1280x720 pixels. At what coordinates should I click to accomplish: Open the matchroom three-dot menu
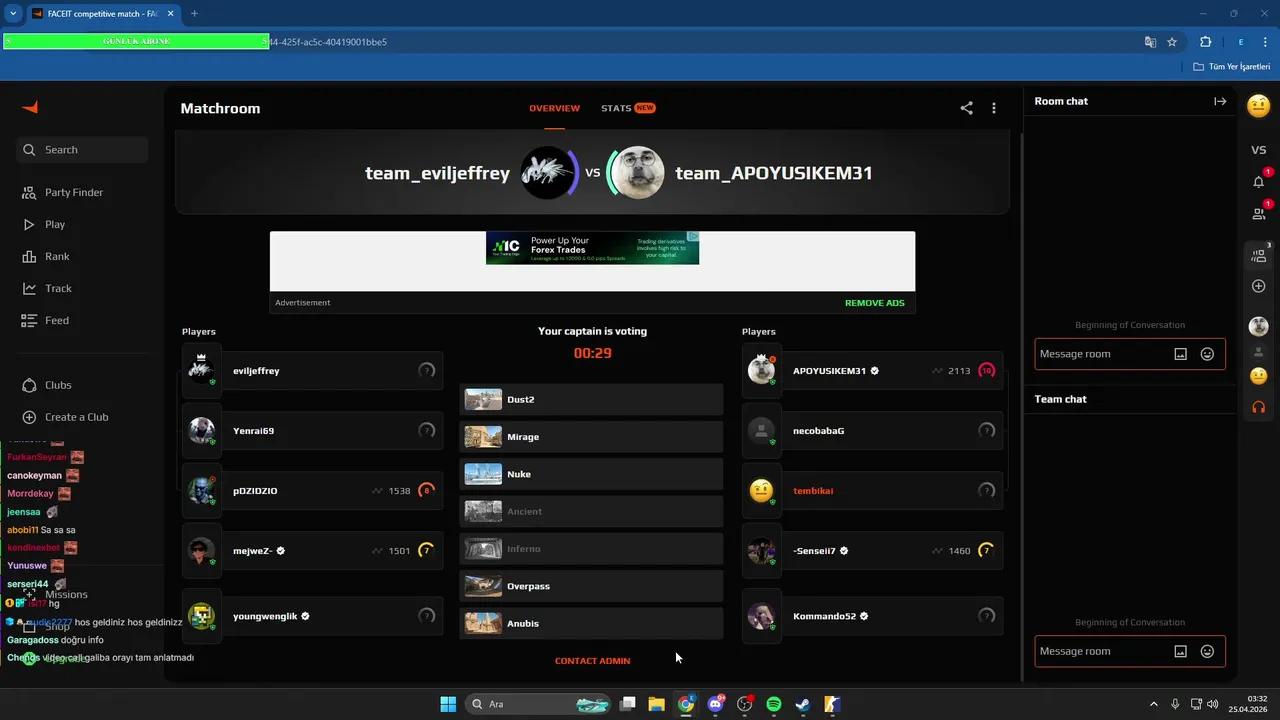994,108
